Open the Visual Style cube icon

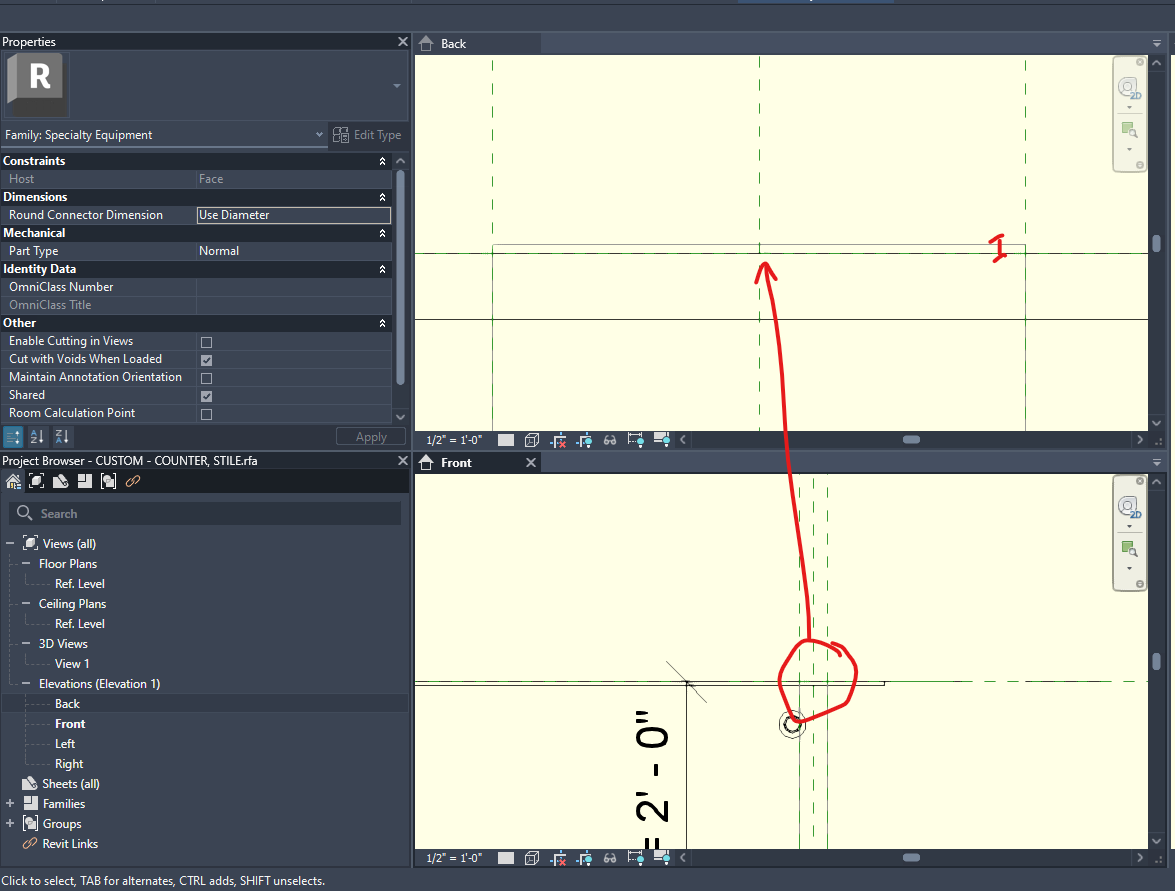click(532, 439)
